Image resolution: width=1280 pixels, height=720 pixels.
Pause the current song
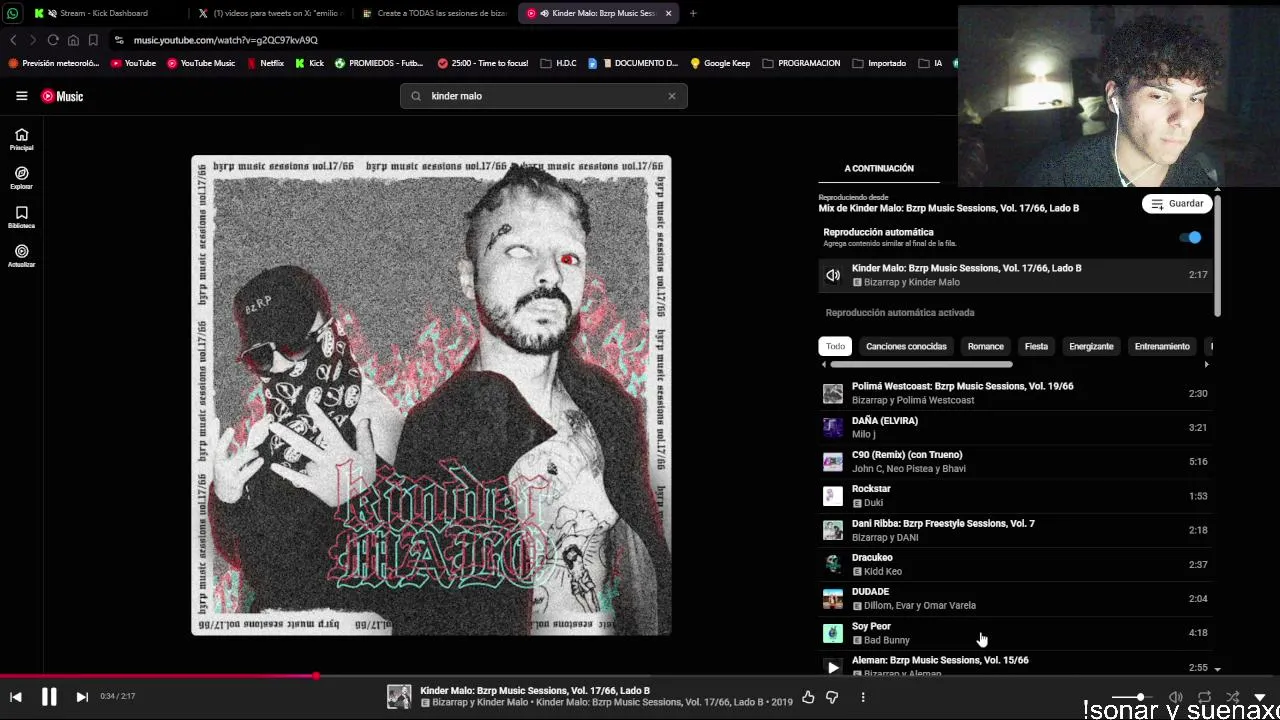(x=48, y=697)
